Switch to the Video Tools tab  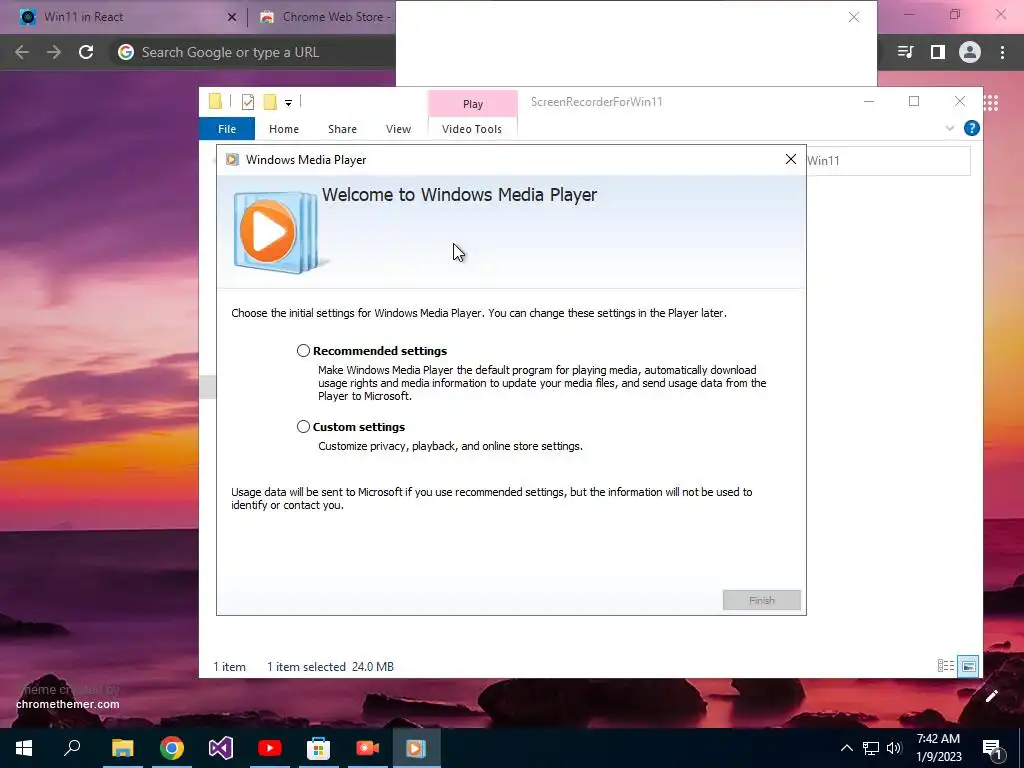coord(472,129)
